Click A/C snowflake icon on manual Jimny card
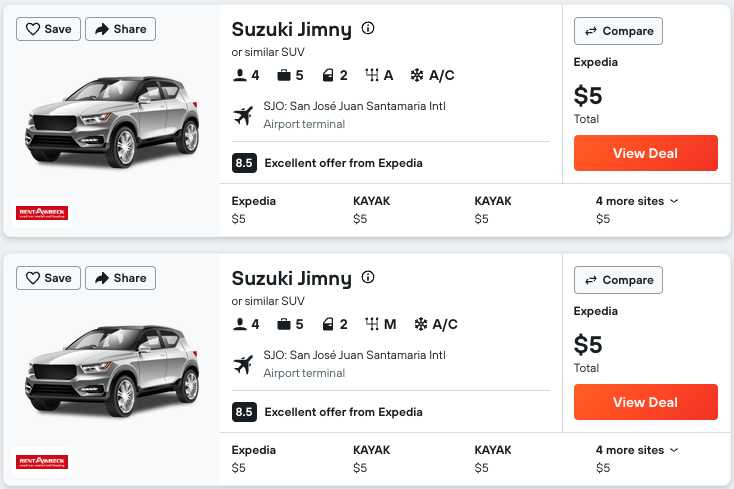 click(x=420, y=324)
